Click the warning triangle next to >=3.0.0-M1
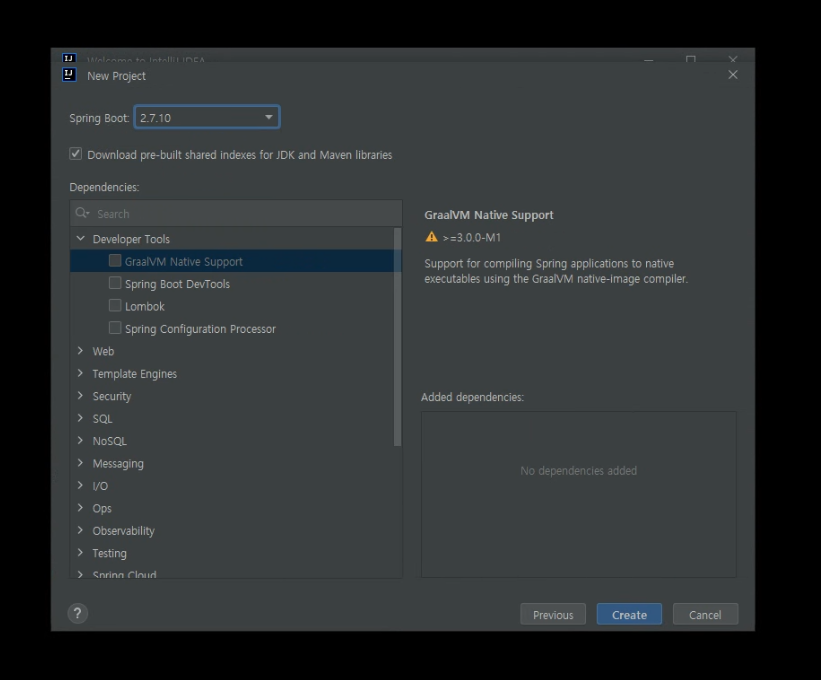The height and width of the screenshot is (680, 821). pos(431,237)
